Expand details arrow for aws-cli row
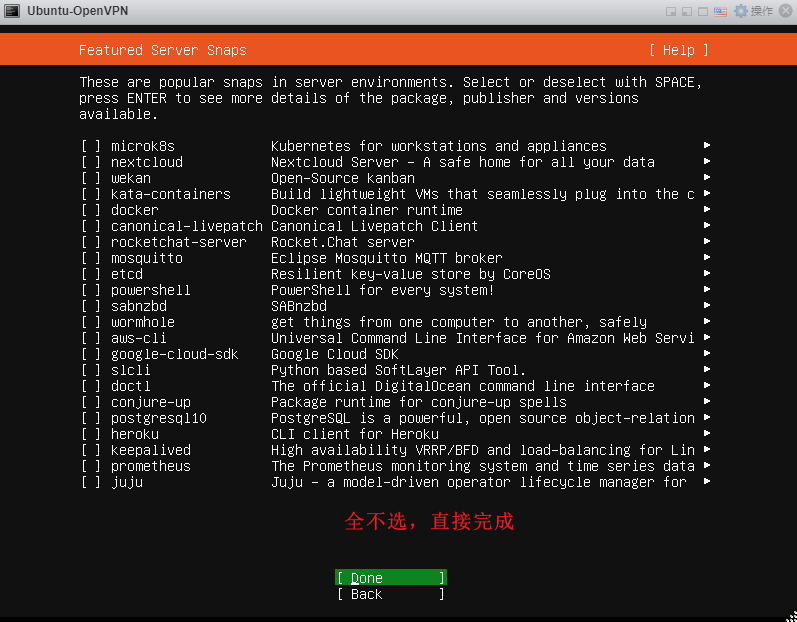Viewport: 797px width, 622px height. [x=707, y=337]
